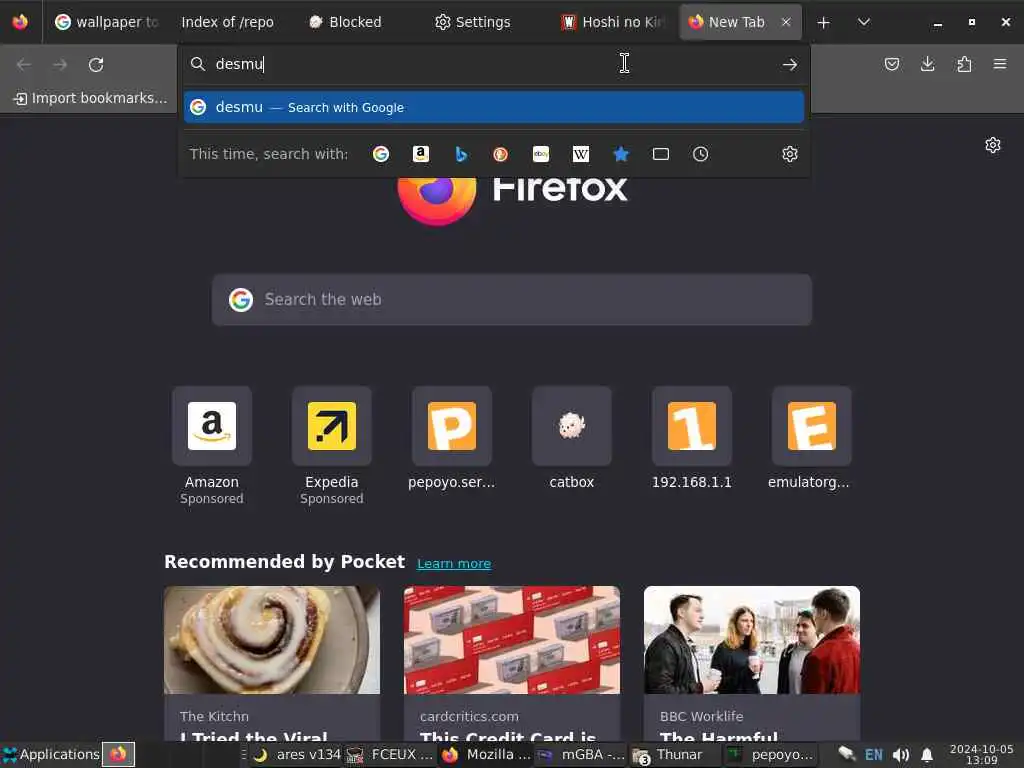
Task: Search this time with eBay icon
Action: tap(541, 154)
